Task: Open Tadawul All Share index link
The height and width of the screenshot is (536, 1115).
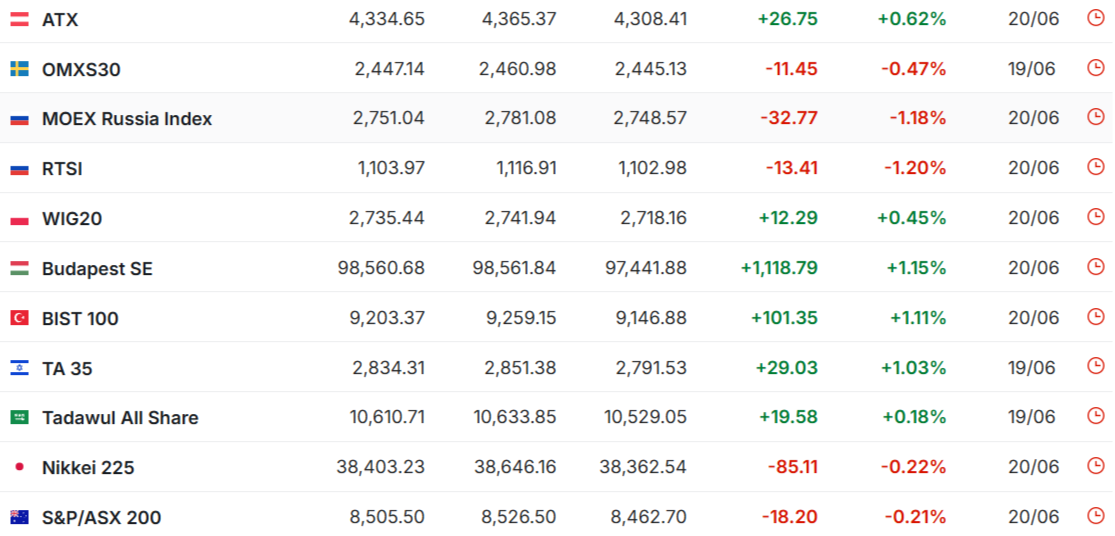Action: click(x=120, y=418)
